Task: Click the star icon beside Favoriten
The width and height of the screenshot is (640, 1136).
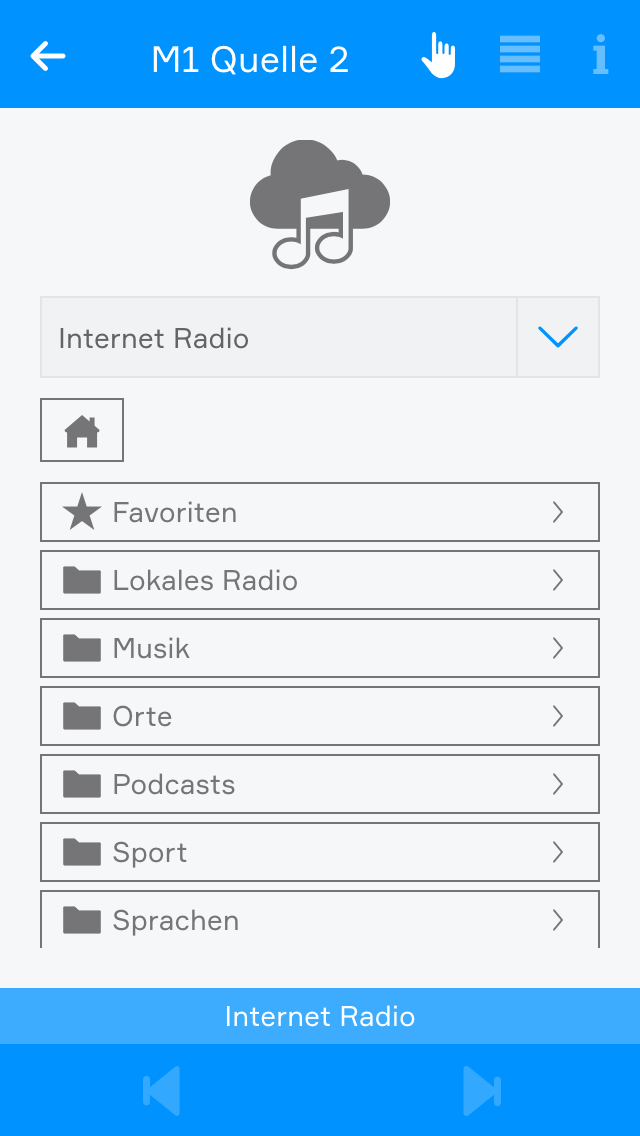Action: tap(82, 512)
